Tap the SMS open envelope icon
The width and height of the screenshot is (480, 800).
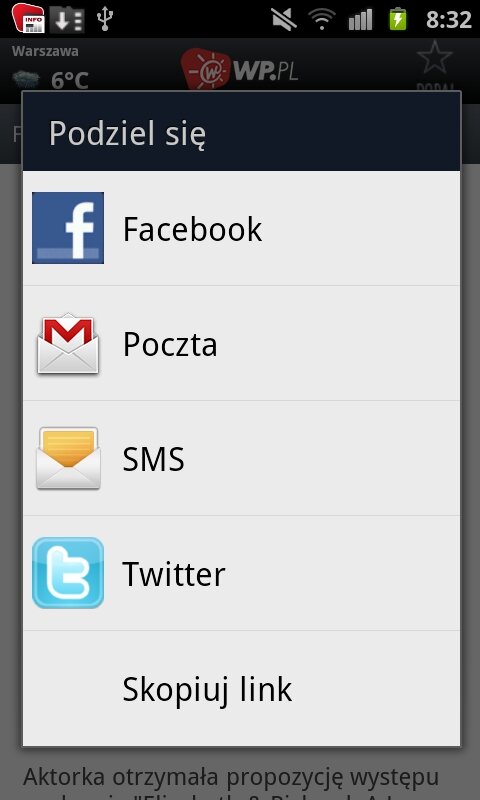coord(68,458)
